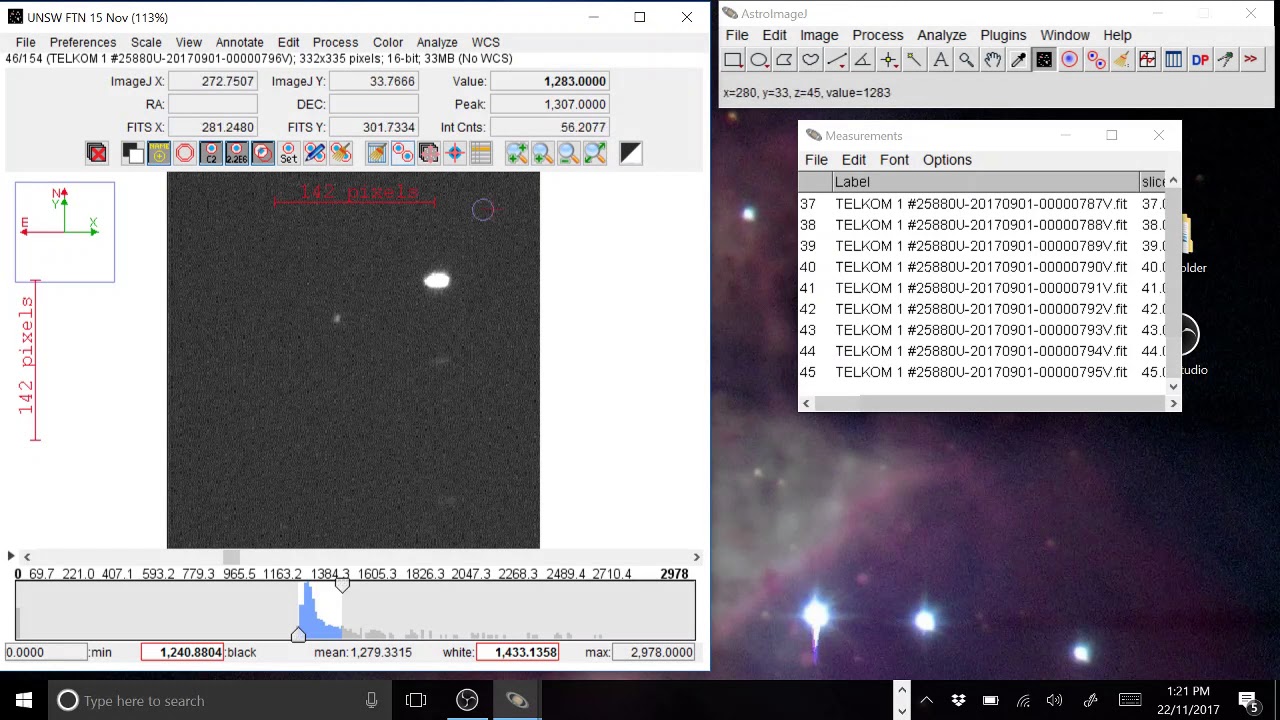Click the pencil aperture annotate icon
Screen dimensions: 1280x720
coord(315,153)
